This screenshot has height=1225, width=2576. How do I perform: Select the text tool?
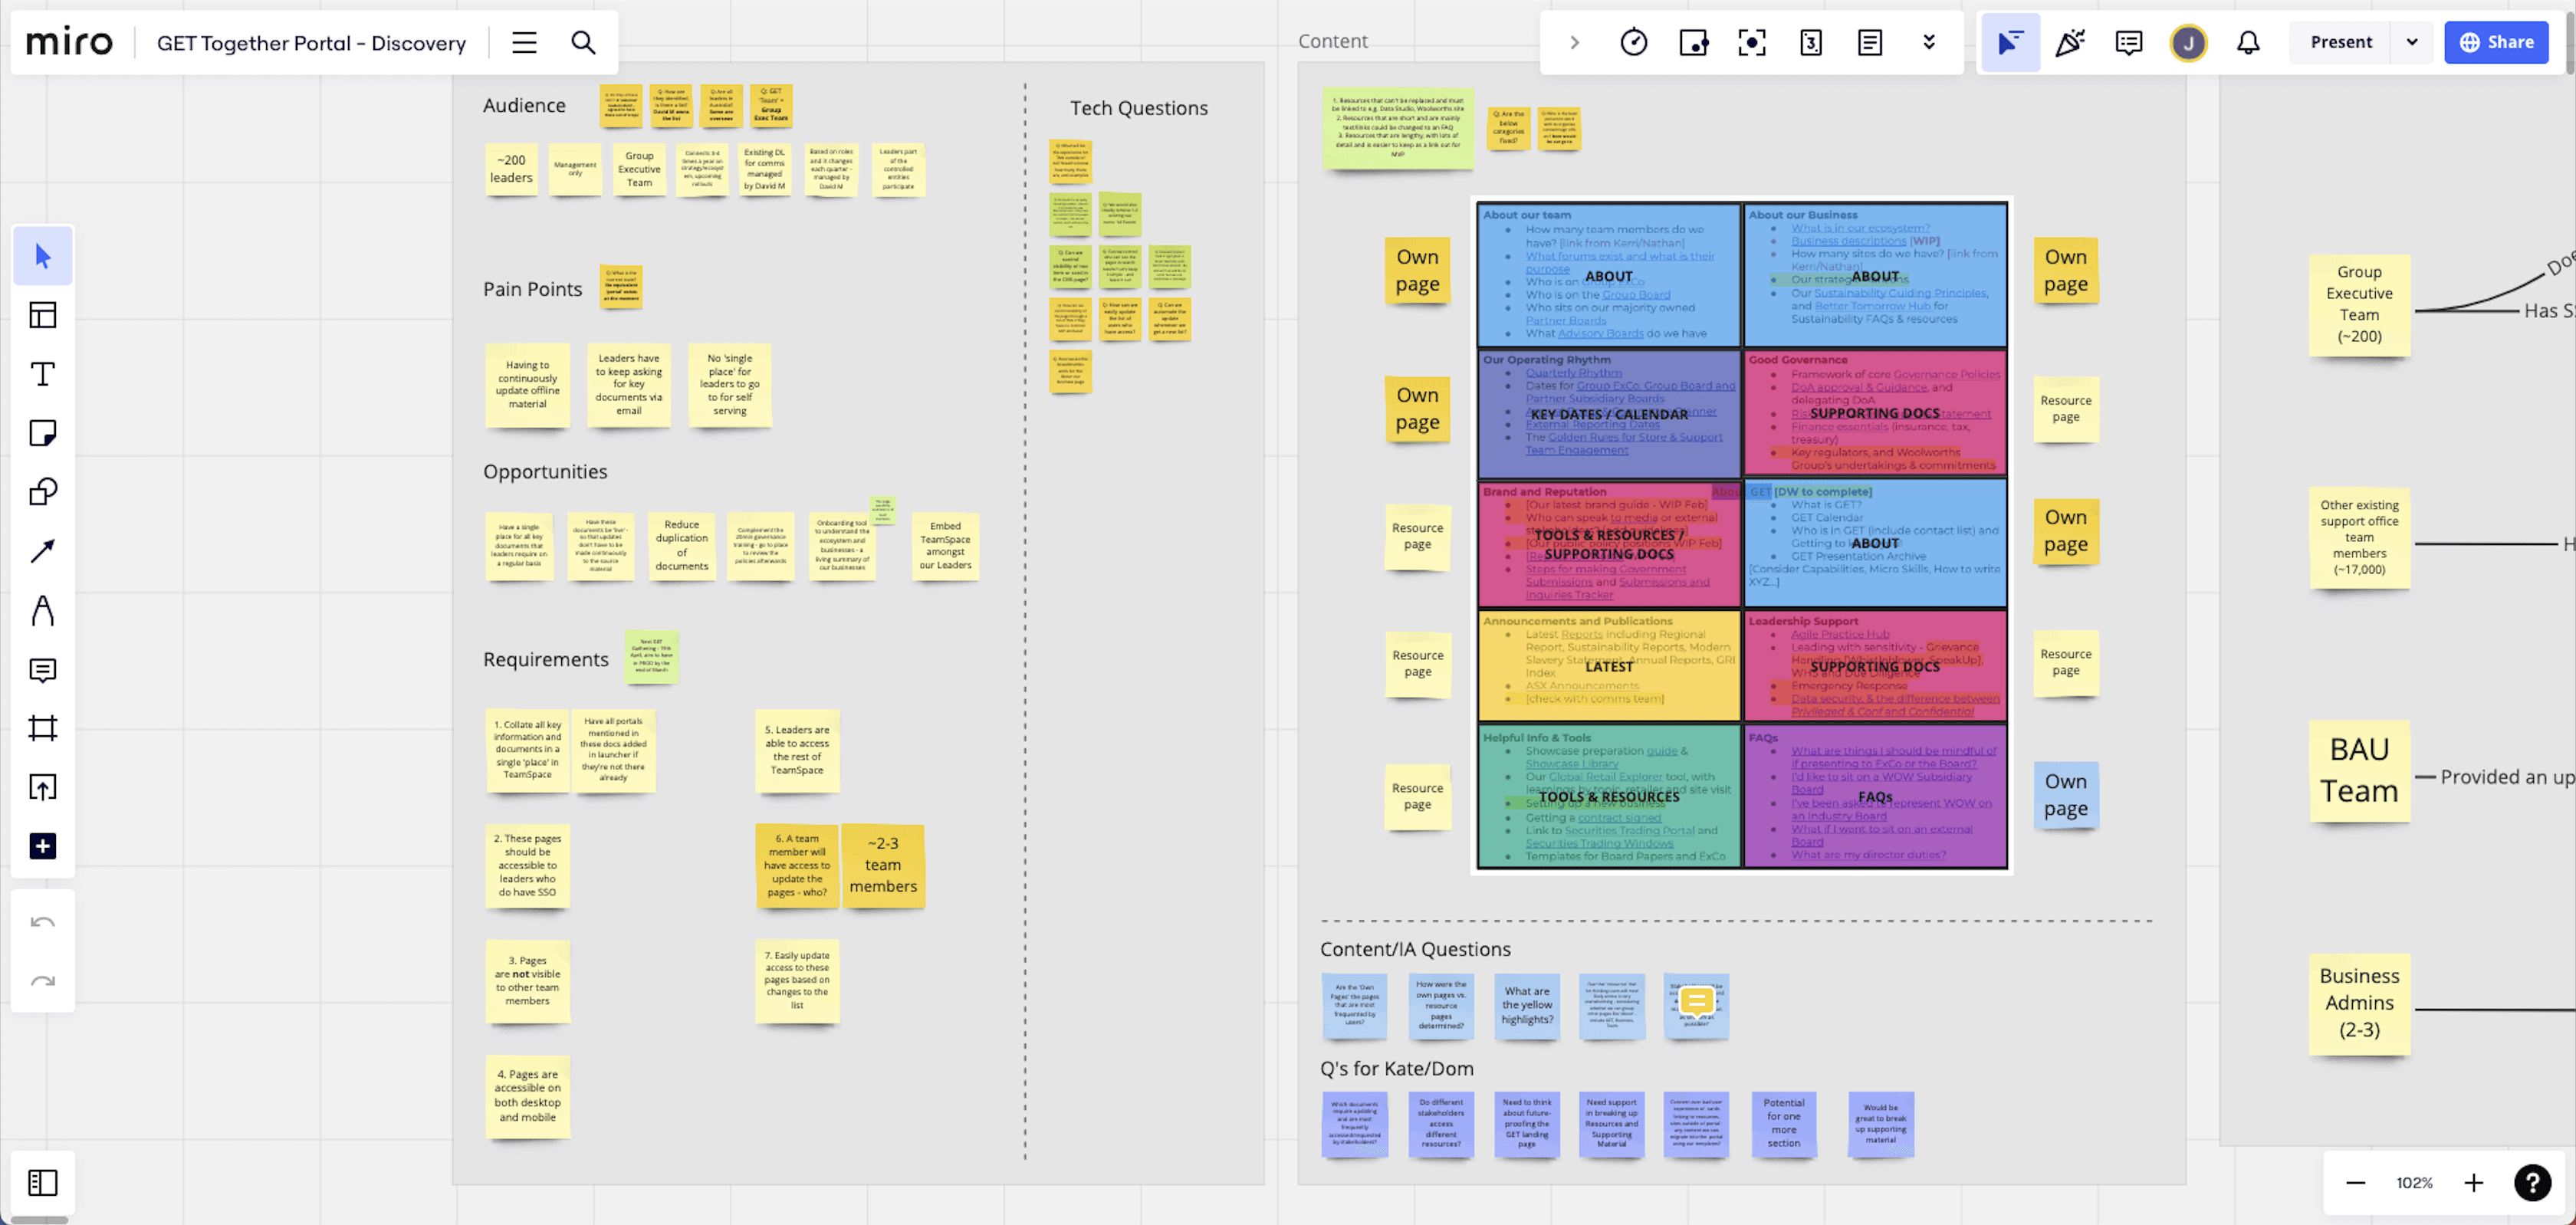pyautogui.click(x=42, y=373)
